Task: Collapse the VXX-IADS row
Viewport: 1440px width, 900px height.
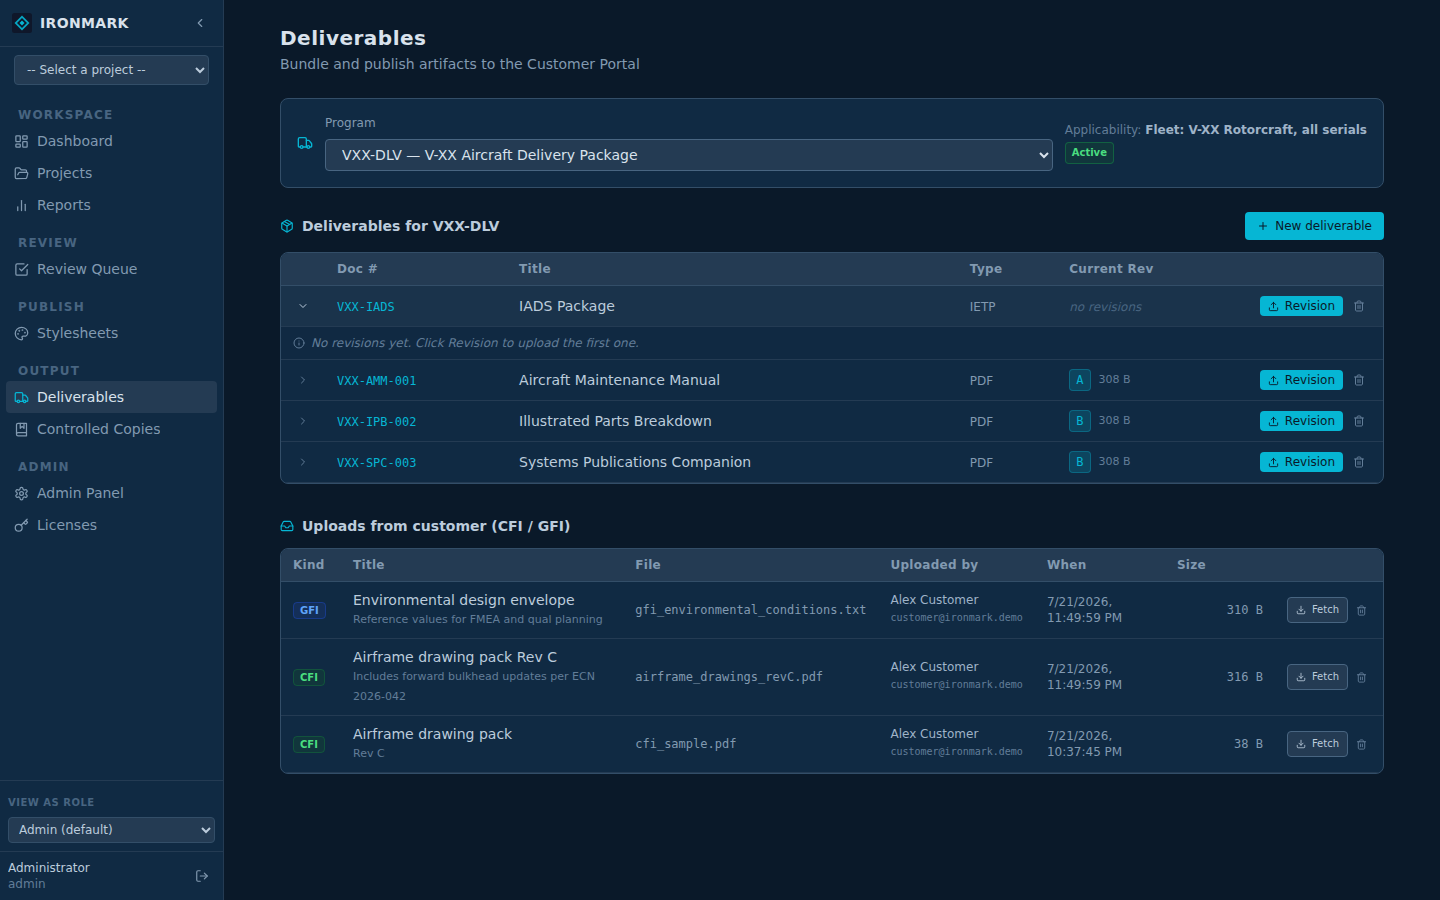Action: pyautogui.click(x=303, y=306)
